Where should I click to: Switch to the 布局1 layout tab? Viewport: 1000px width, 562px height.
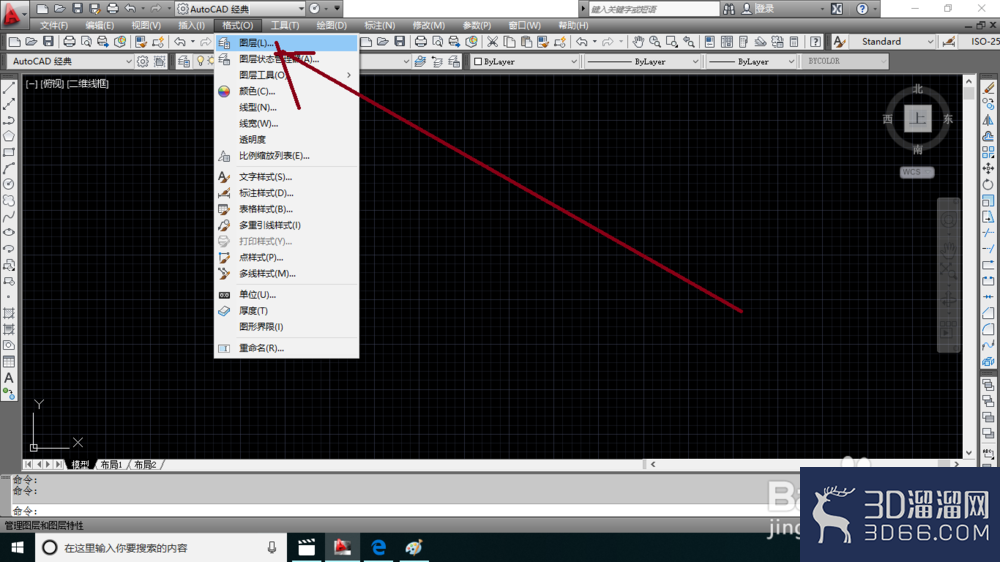pos(111,464)
